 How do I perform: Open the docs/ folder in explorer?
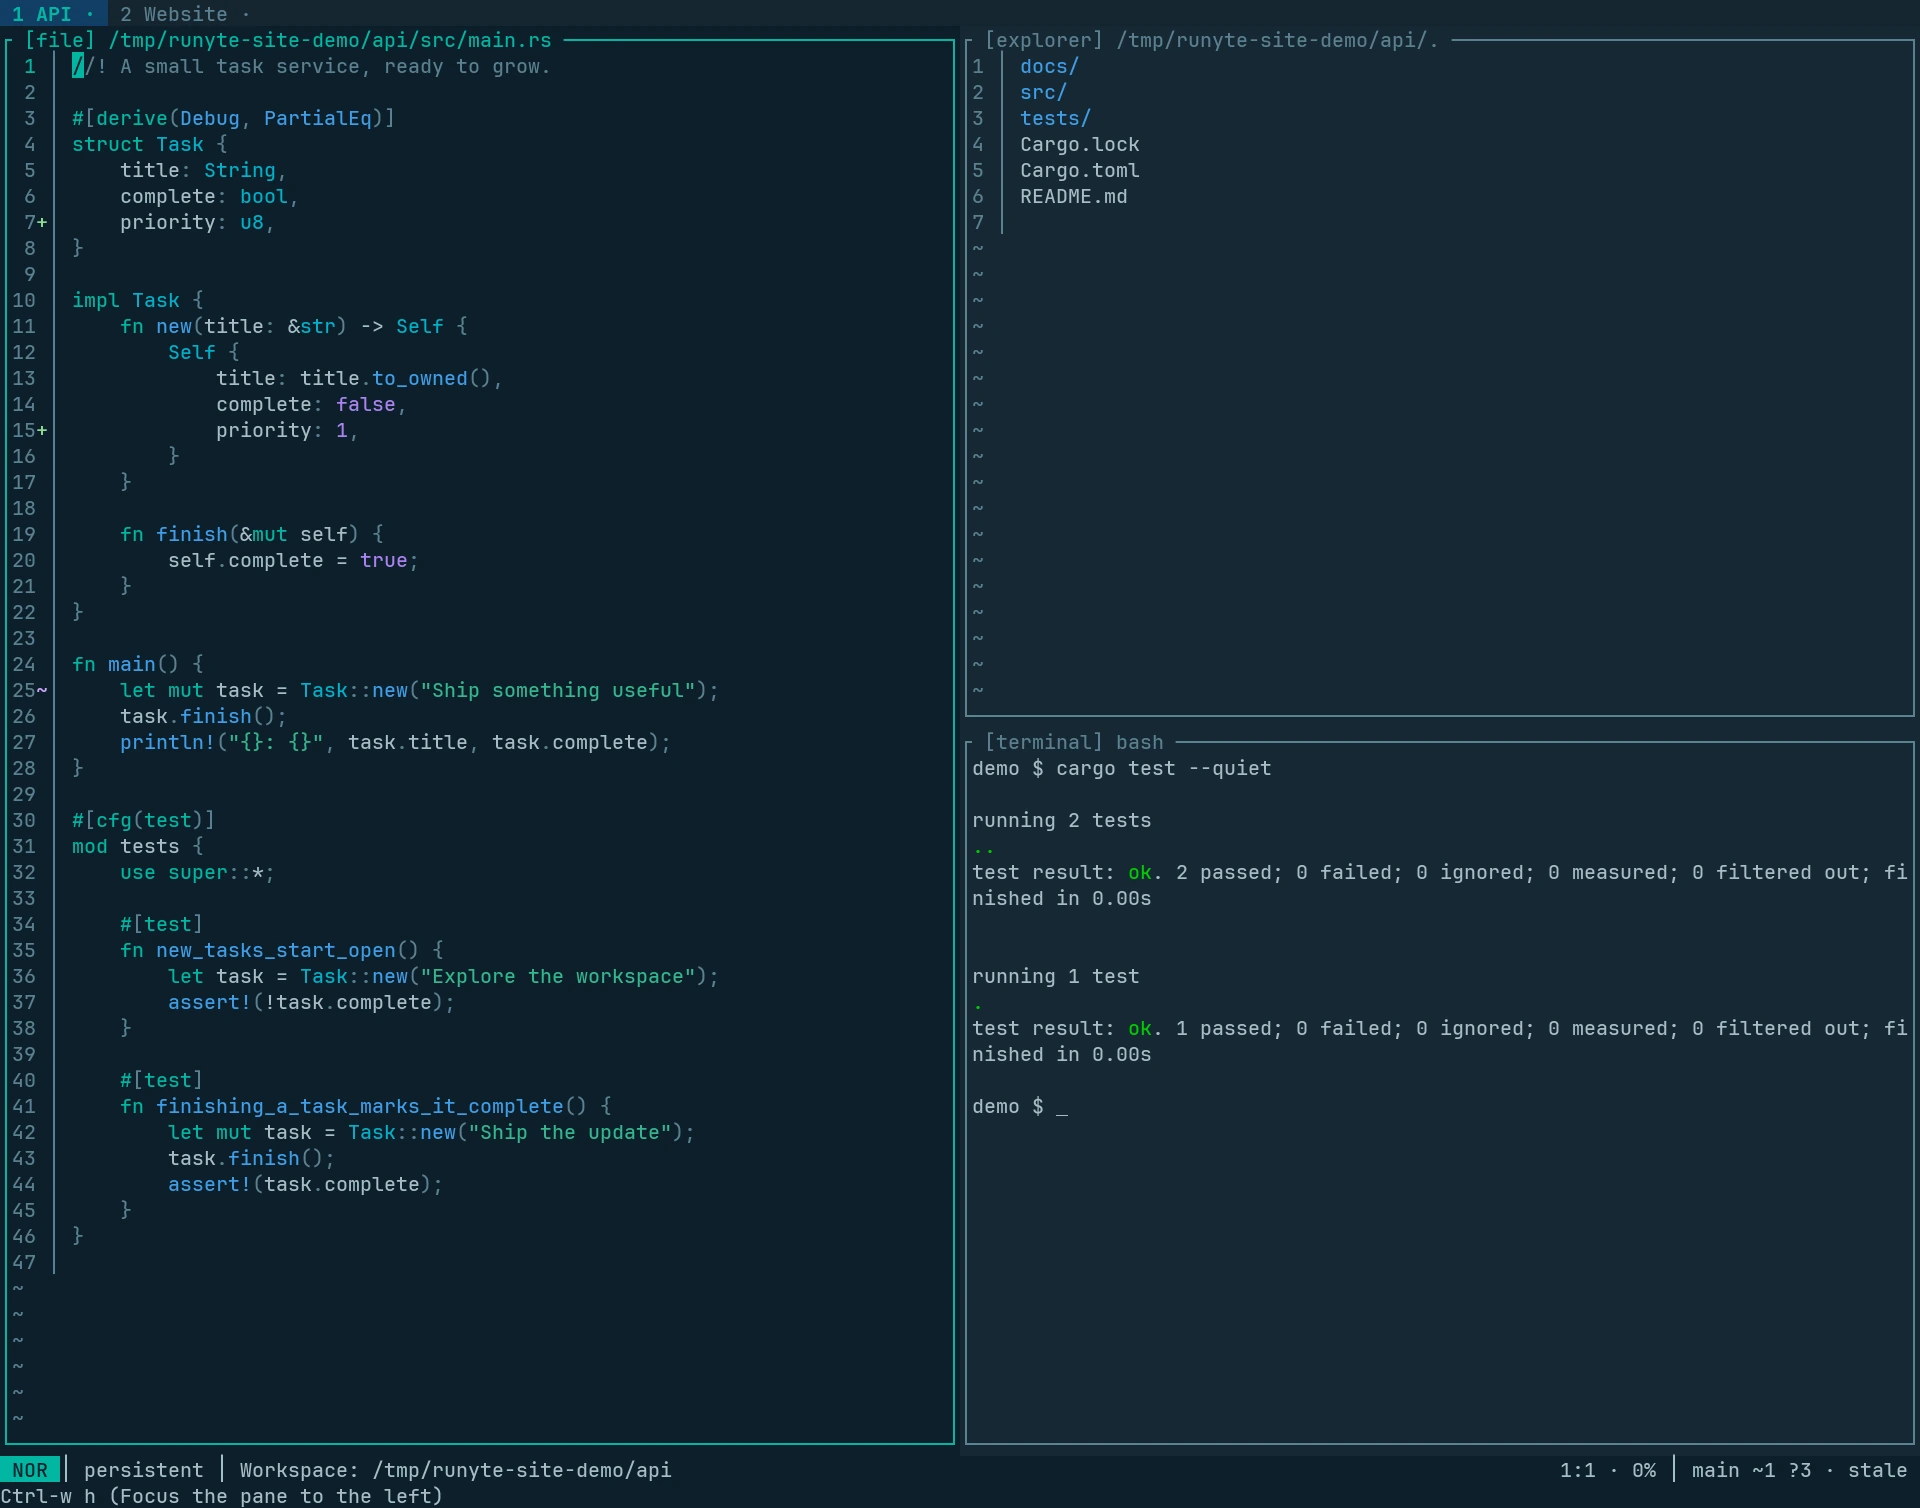[1049, 67]
